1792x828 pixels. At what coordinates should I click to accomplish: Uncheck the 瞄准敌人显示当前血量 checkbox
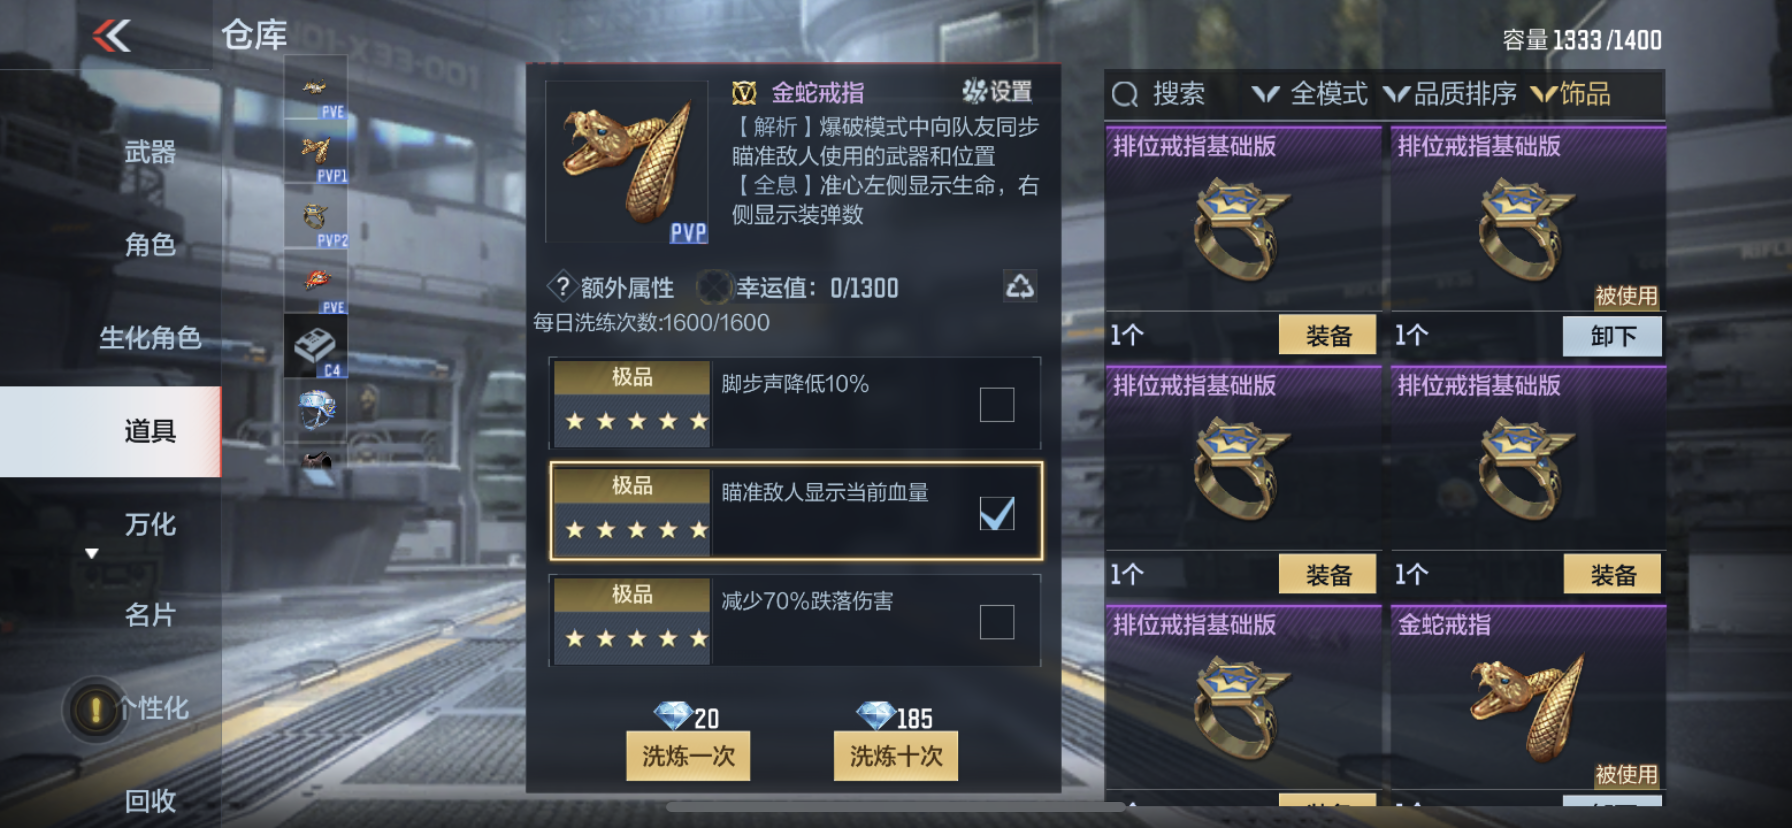(x=996, y=513)
